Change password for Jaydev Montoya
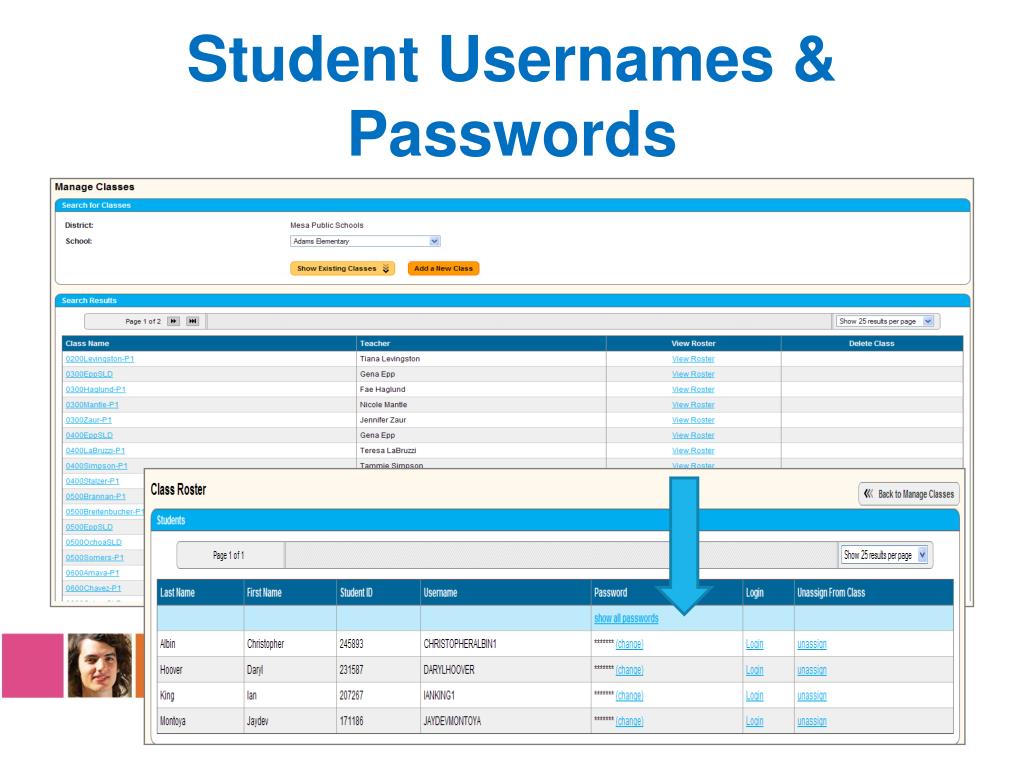Viewport: 1024px width, 768px height. (x=630, y=721)
